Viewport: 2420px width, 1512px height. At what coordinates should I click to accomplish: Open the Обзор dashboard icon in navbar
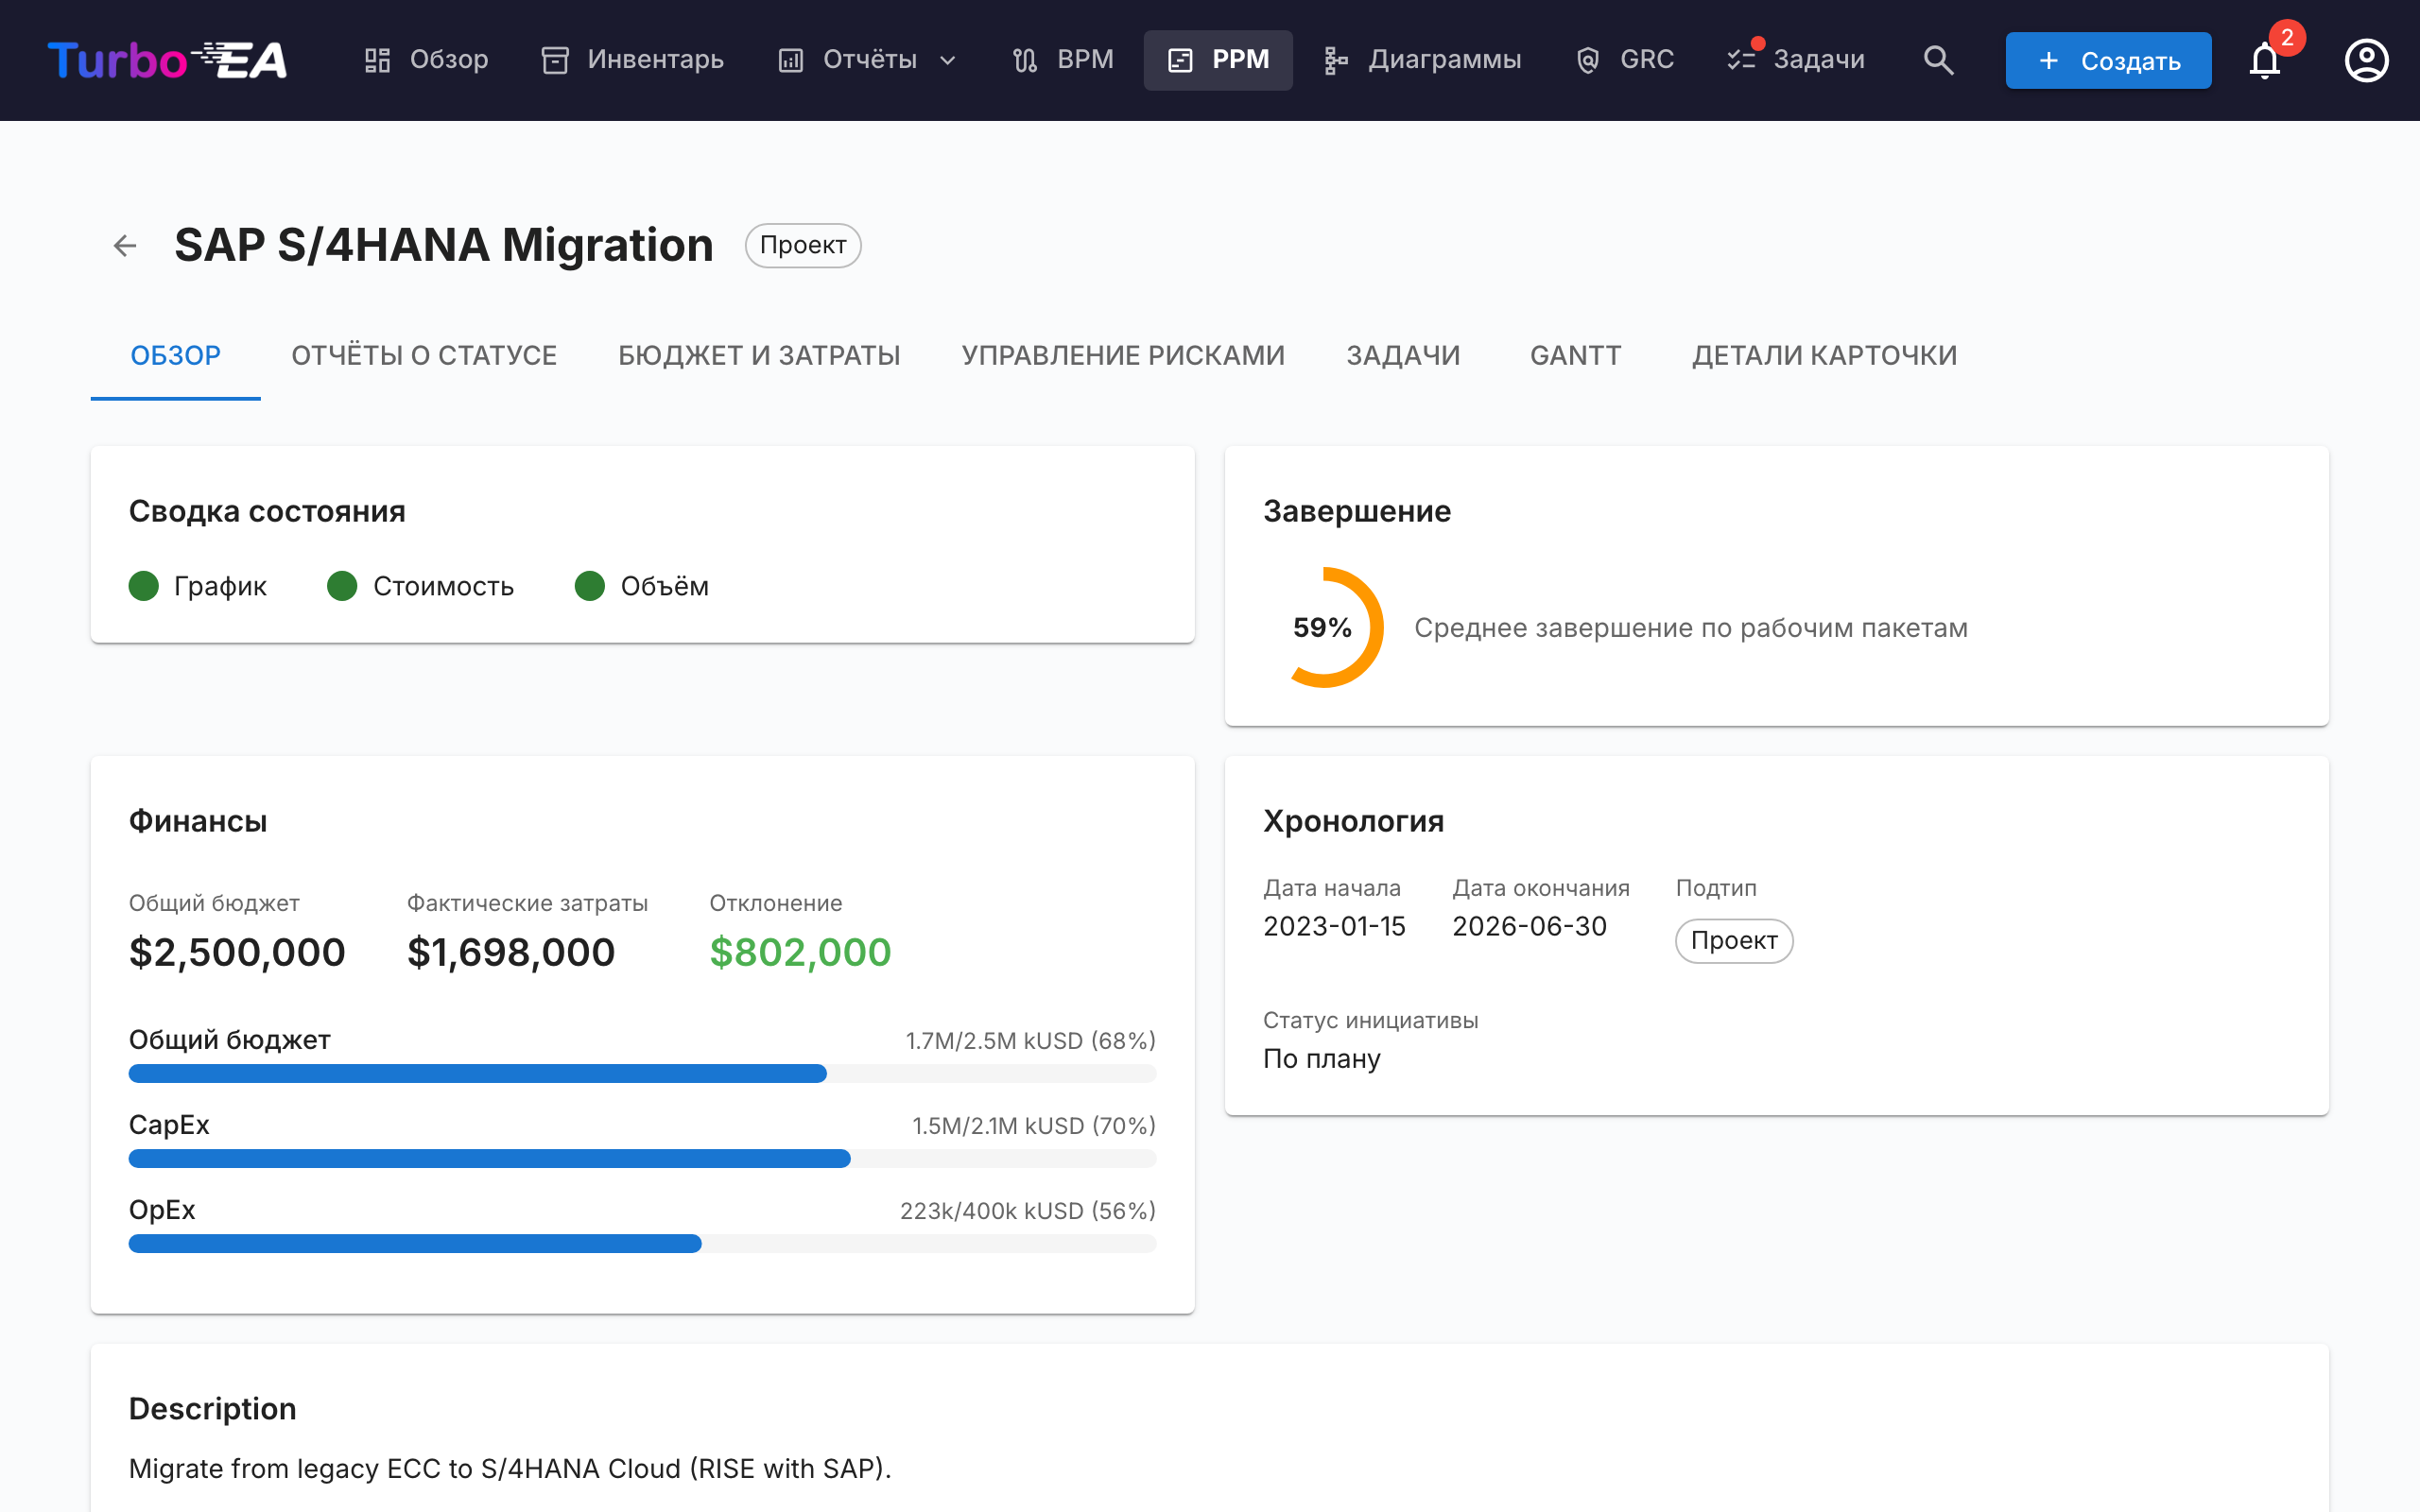(x=377, y=60)
